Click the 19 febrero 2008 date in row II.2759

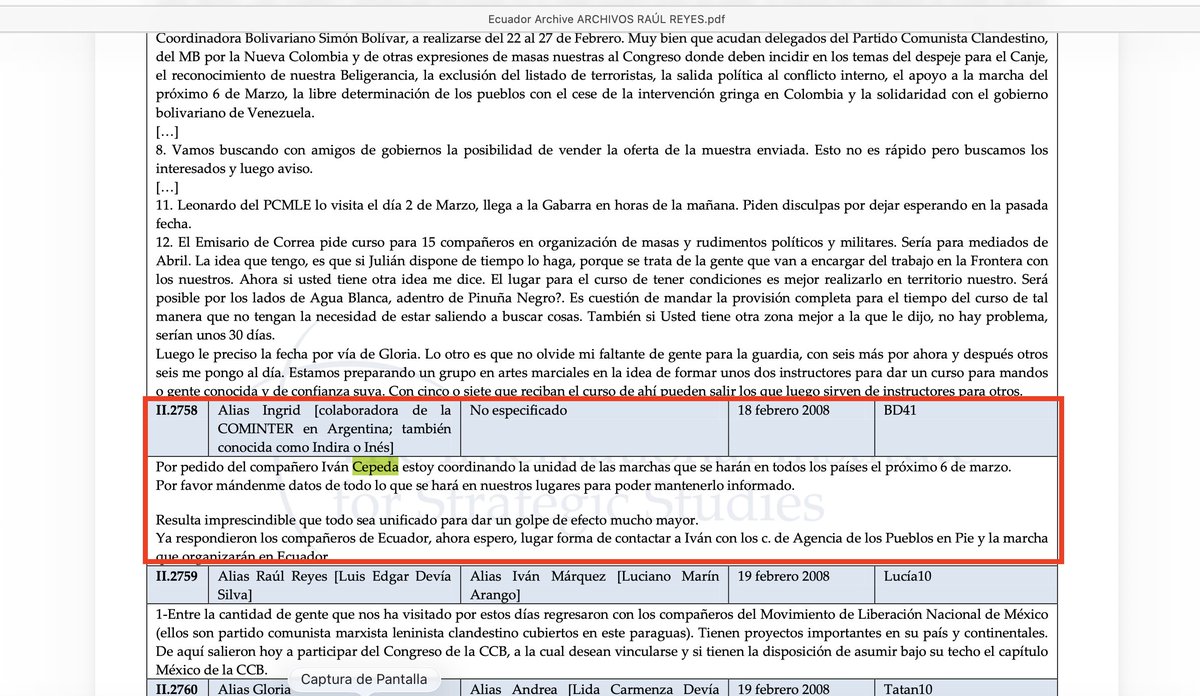click(785, 576)
